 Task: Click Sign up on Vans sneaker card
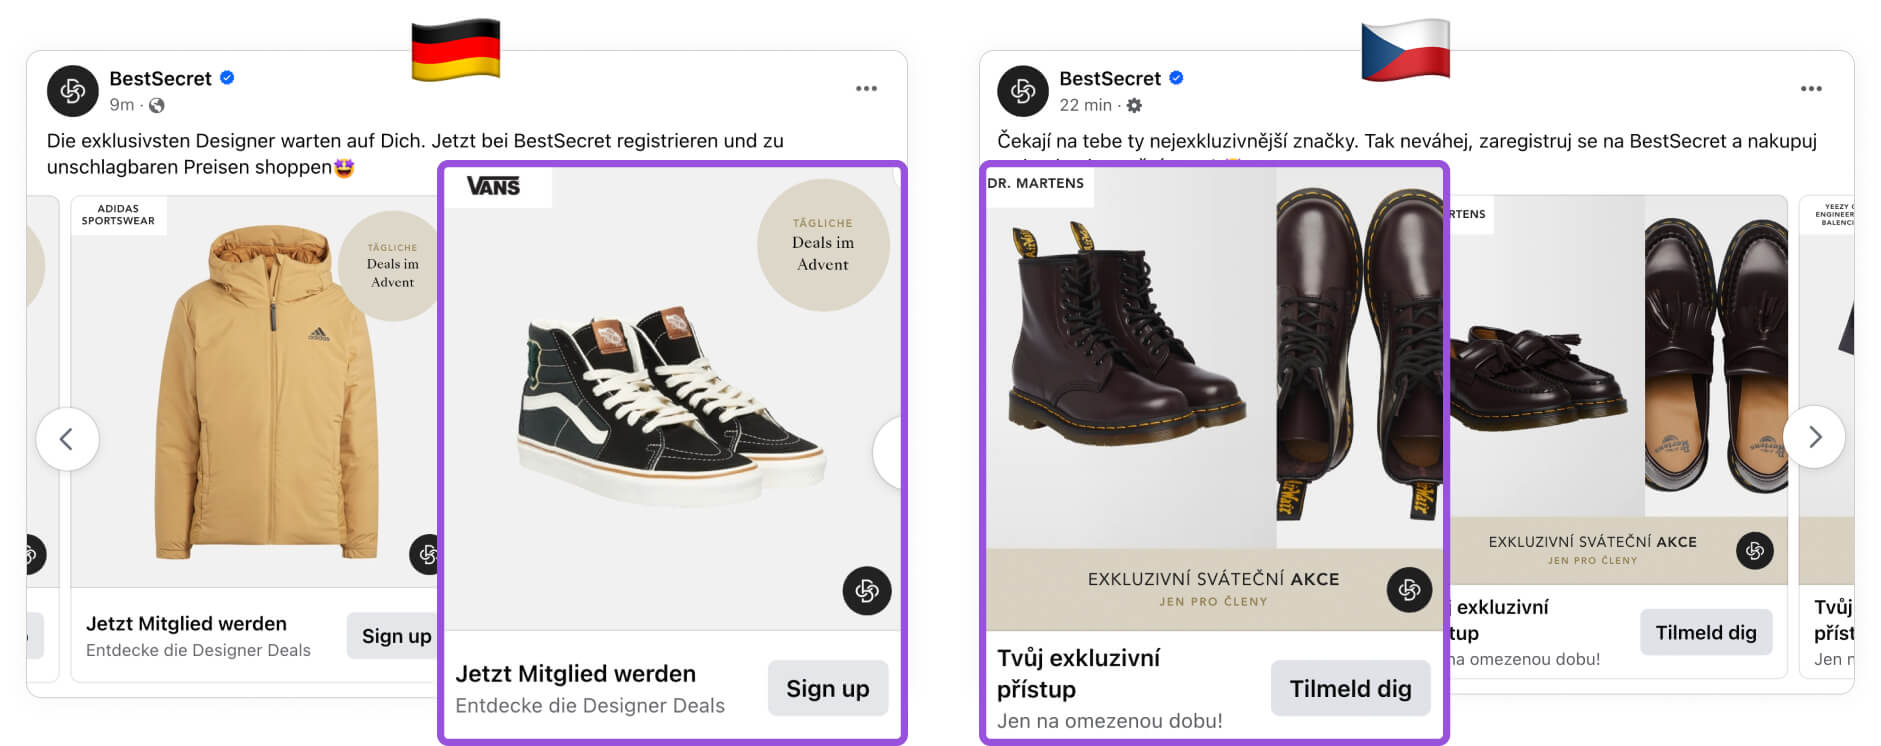click(828, 688)
